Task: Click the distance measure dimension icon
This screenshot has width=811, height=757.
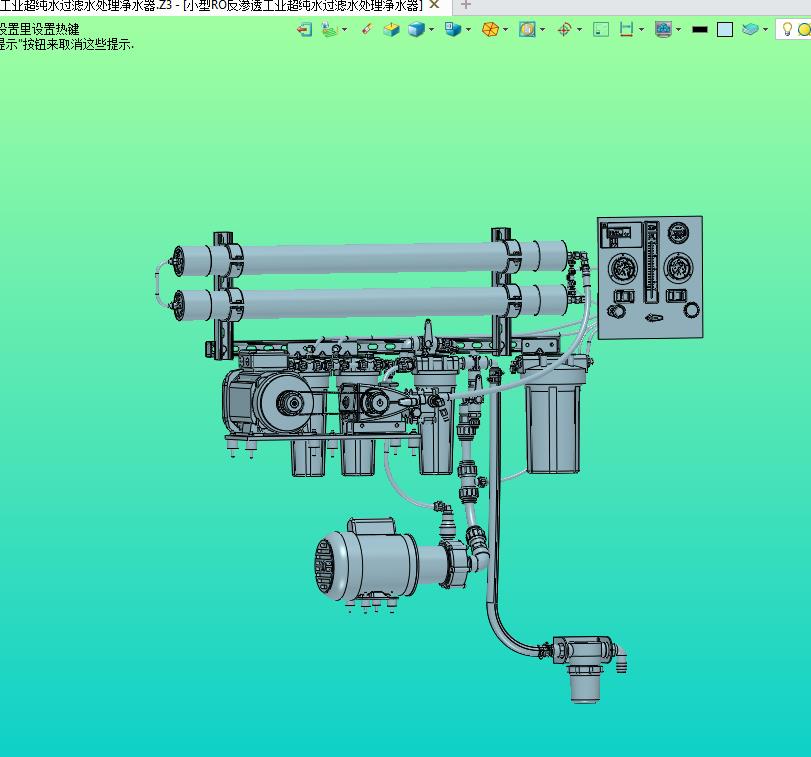Action: click(x=626, y=29)
